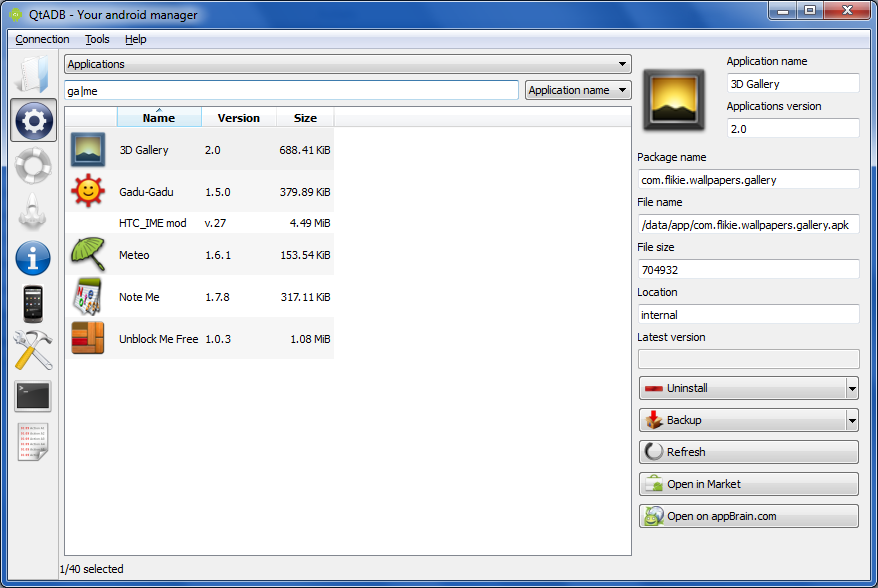Expand the Applications category dropdown
This screenshot has width=878, height=588.
pyautogui.click(x=348, y=64)
